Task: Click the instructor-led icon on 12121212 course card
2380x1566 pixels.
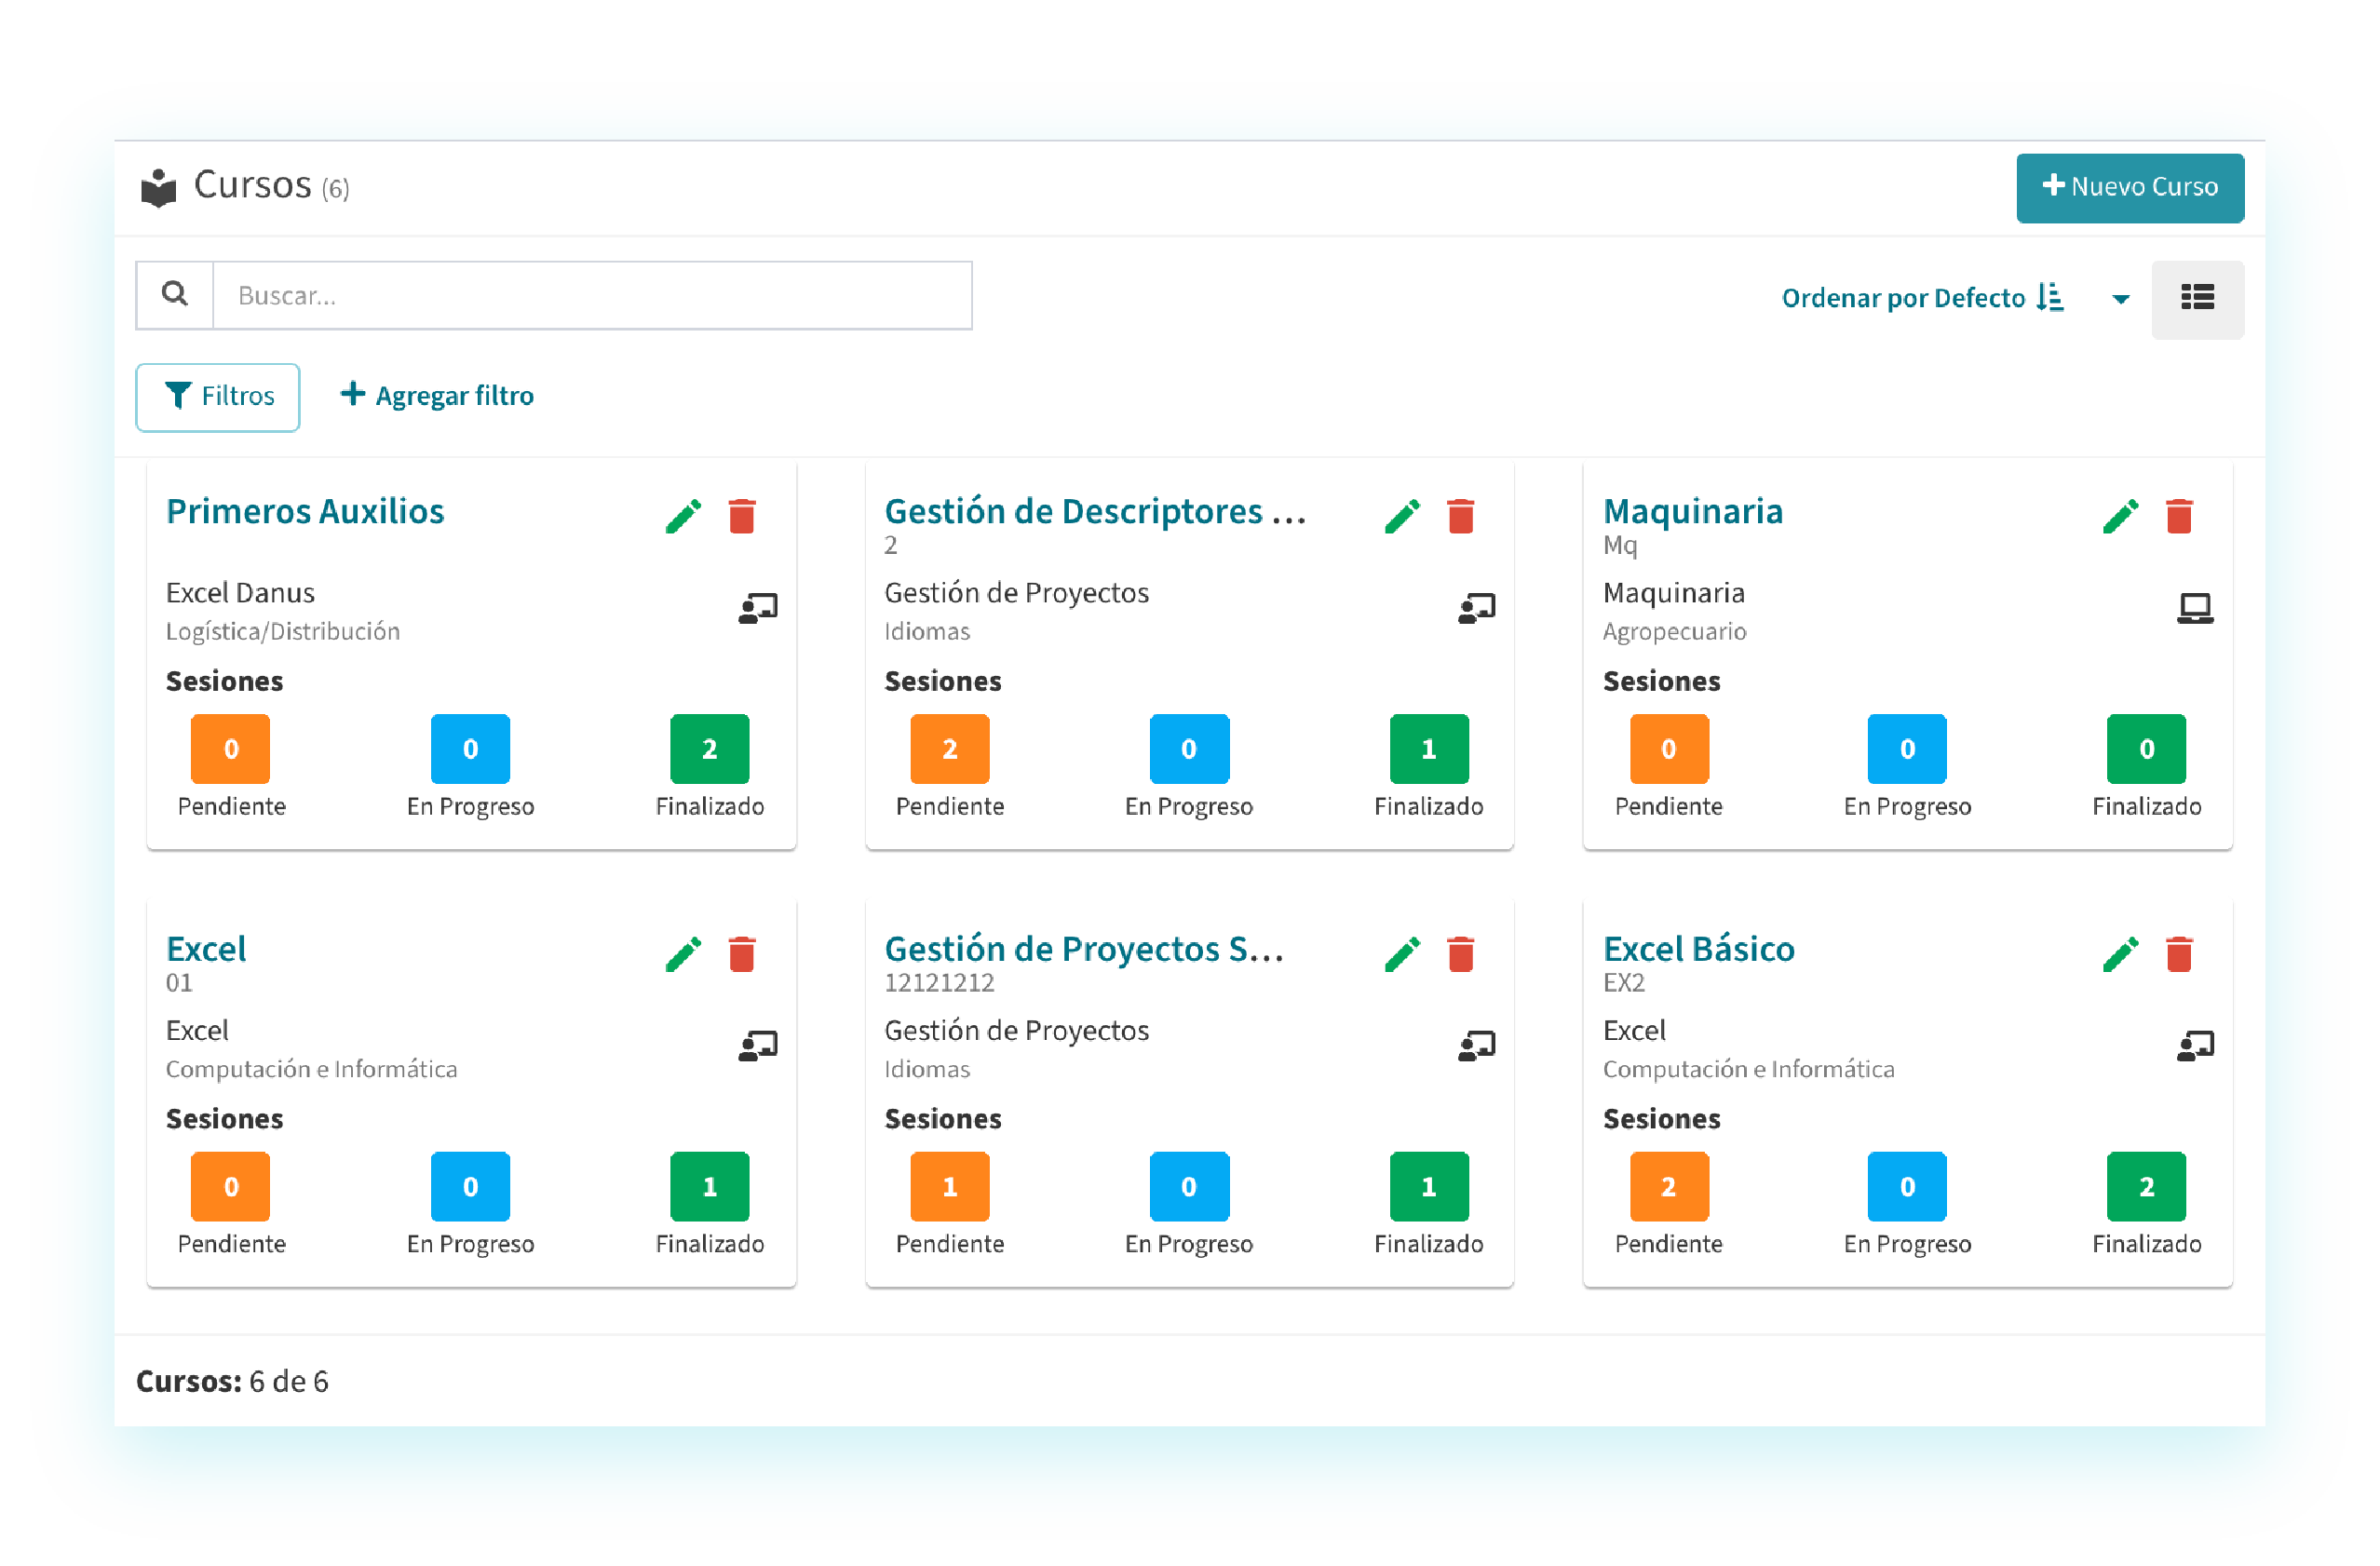Action: [1477, 1046]
